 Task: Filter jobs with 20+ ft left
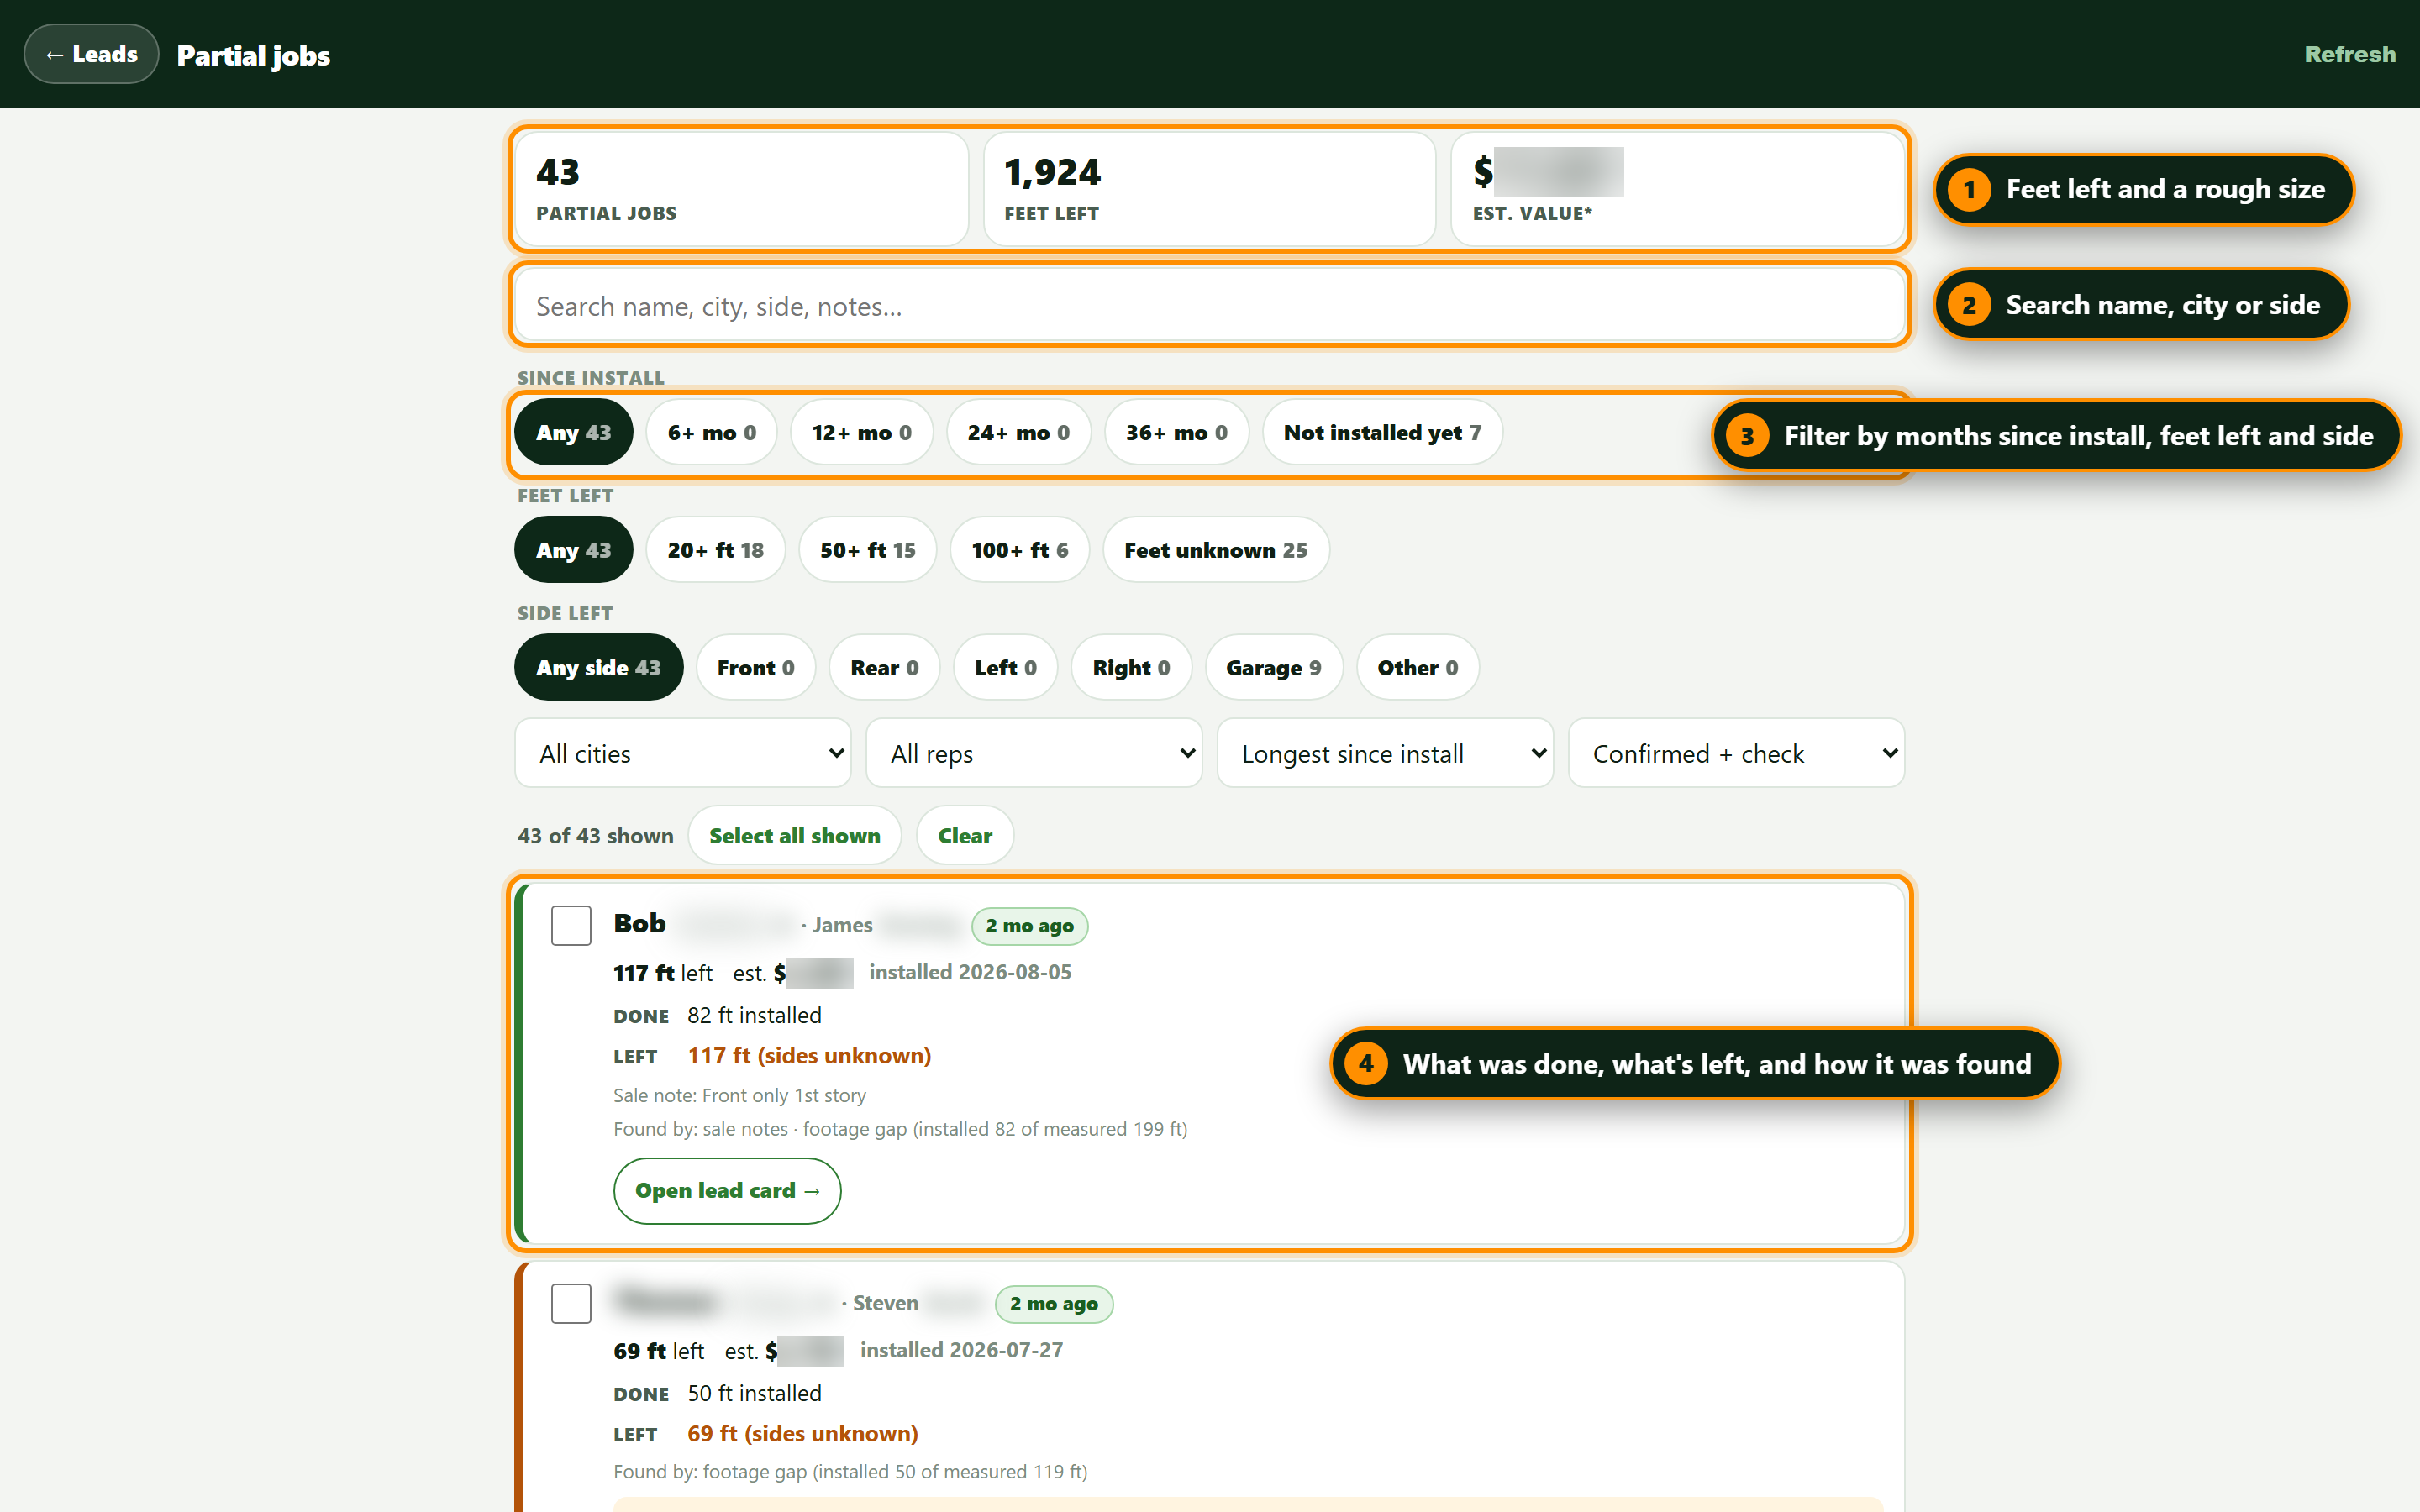click(x=715, y=550)
